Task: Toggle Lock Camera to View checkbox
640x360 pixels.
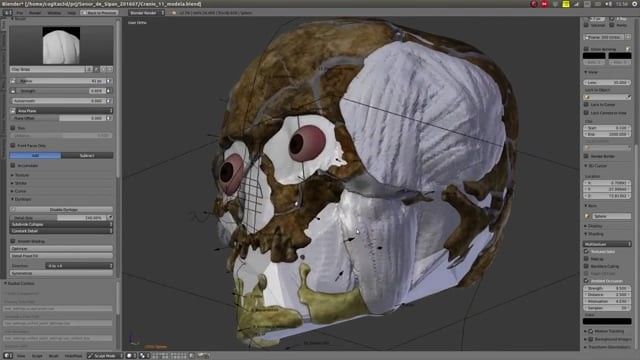Action: click(587, 113)
